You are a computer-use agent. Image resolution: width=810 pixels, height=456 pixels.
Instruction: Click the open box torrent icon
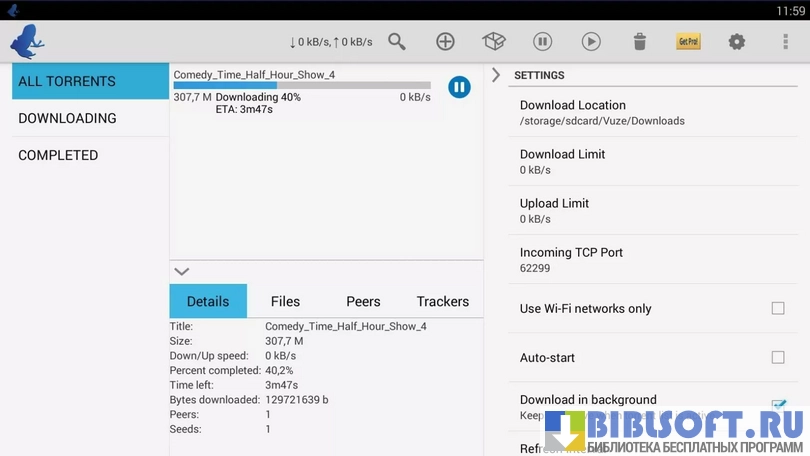point(494,41)
